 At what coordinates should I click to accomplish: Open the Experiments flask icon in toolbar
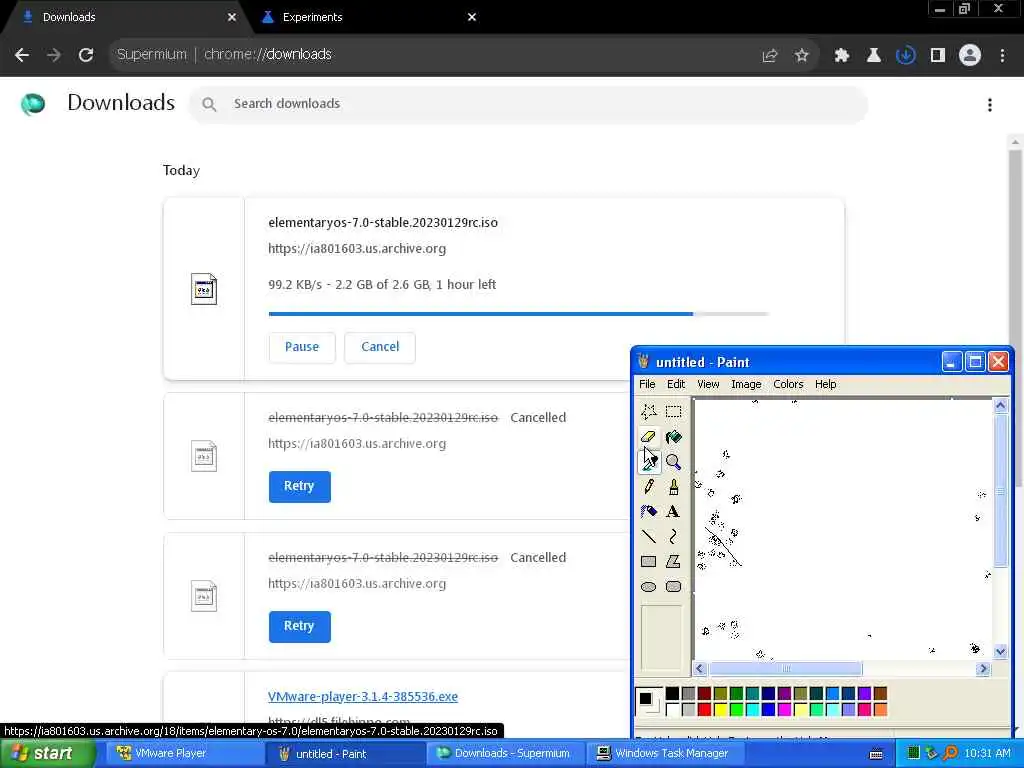point(873,56)
